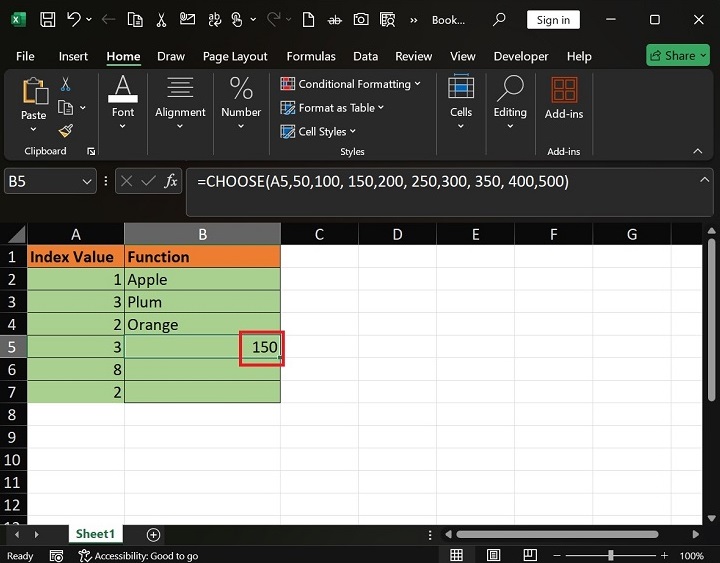Click the Save icon in the title bar
Viewport: 720px width, 563px height.
point(47,19)
